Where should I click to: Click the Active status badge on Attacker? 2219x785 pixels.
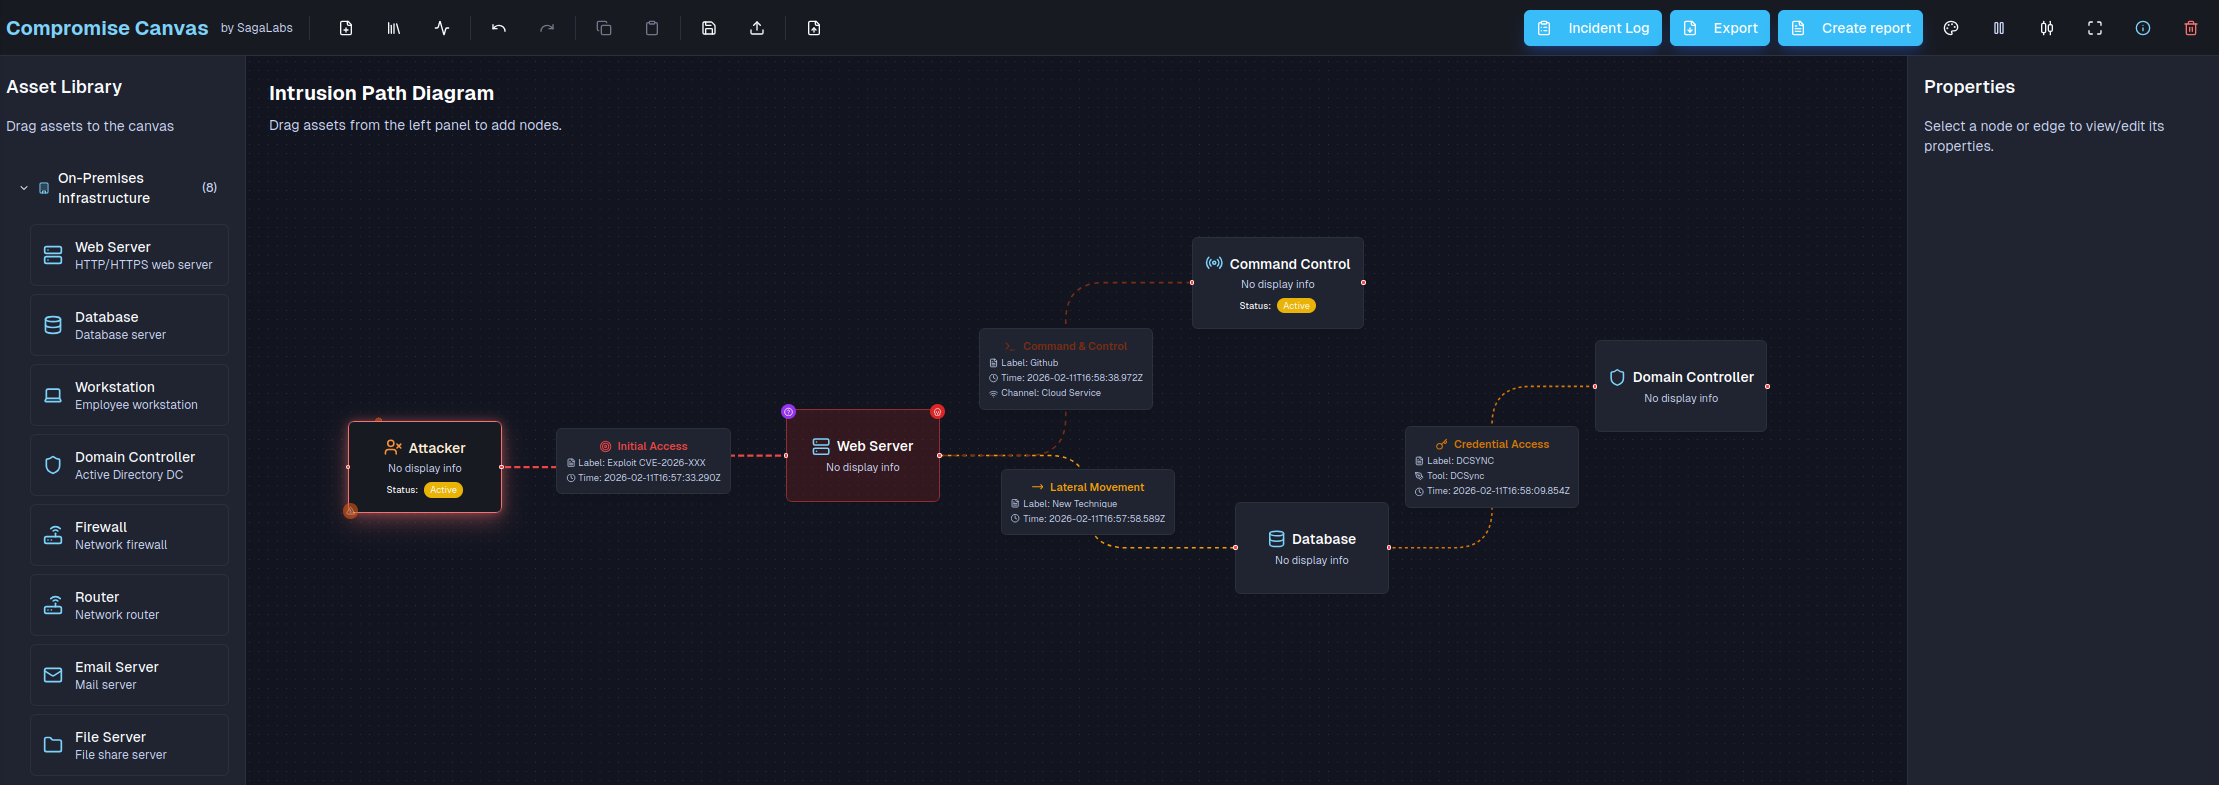[443, 490]
